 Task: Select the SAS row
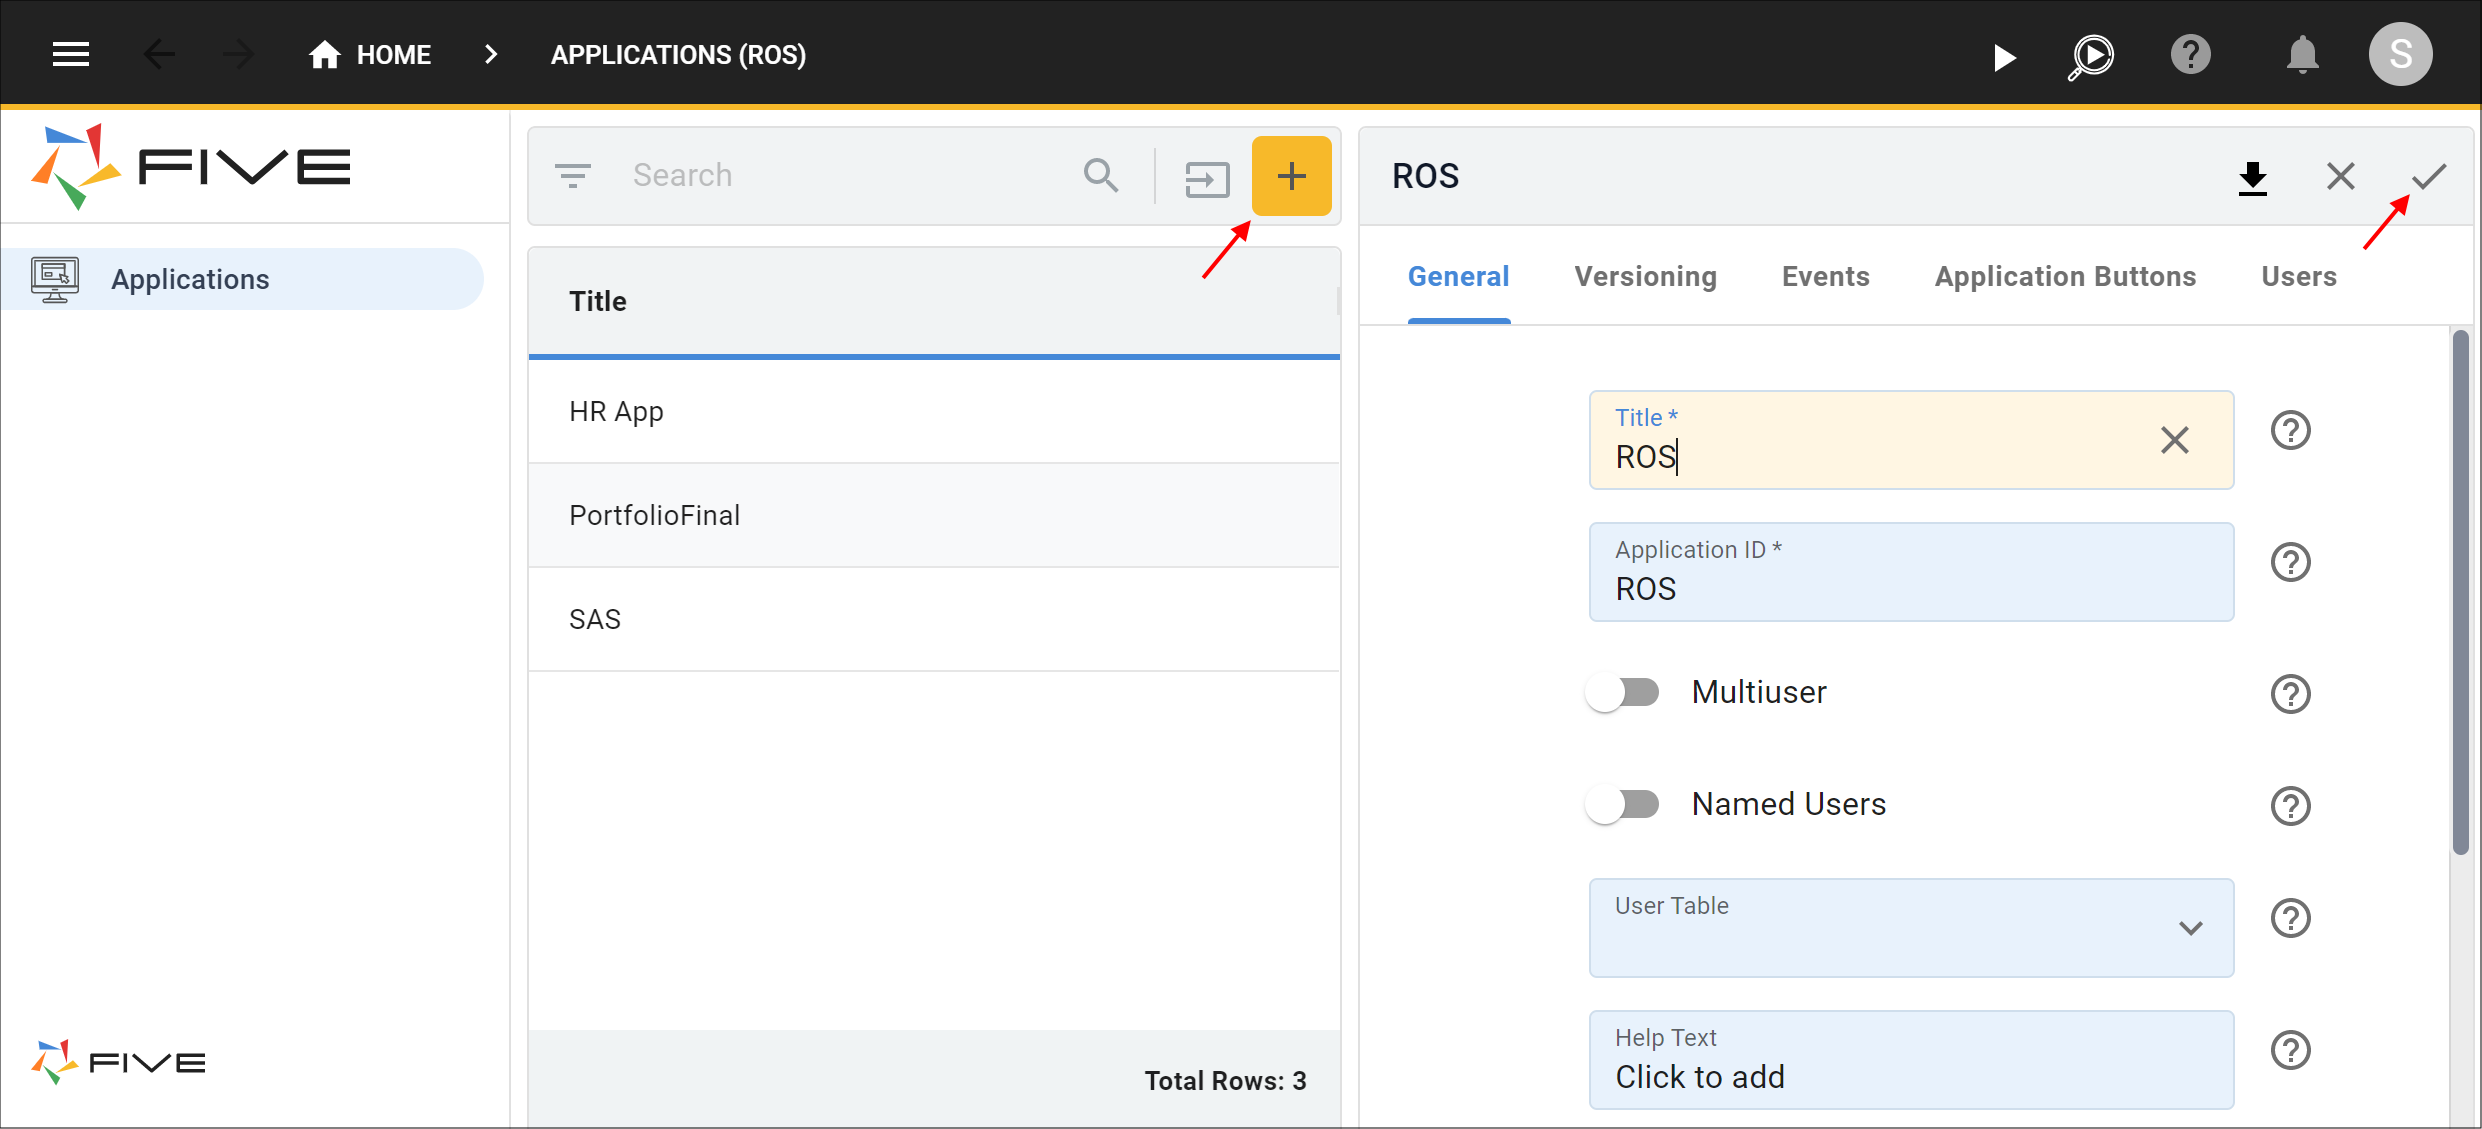pos(934,619)
